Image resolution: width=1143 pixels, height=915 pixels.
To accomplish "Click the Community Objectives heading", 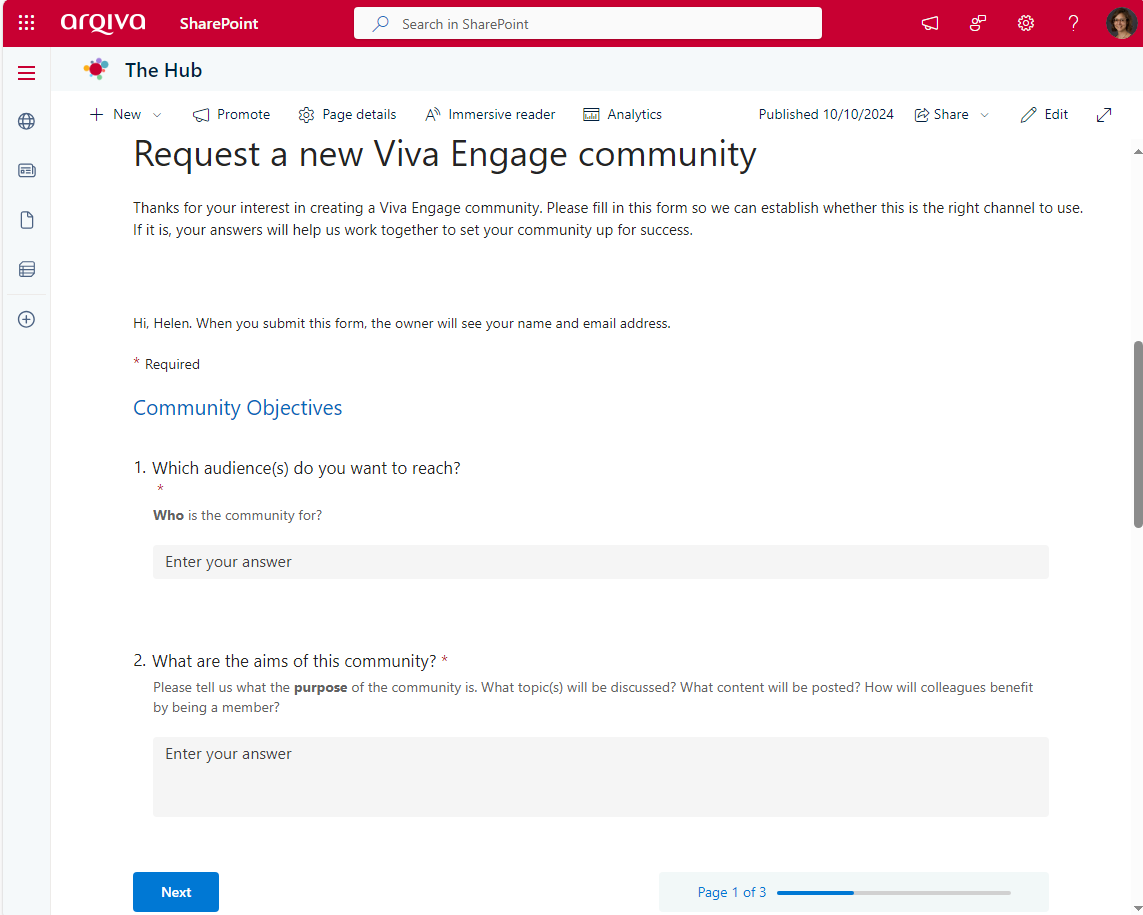I will [x=238, y=408].
